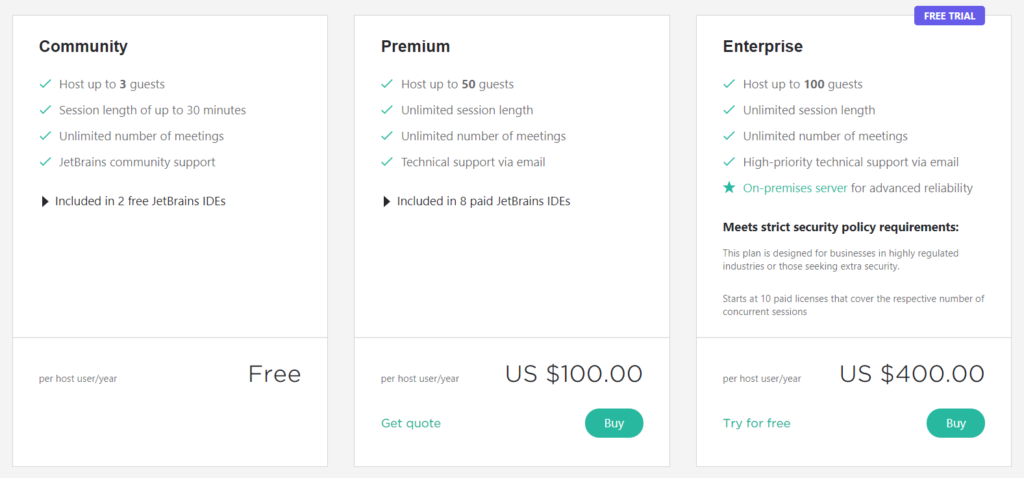Buy the Premium plan
Viewport: 1024px width, 478px height.
[x=614, y=423]
